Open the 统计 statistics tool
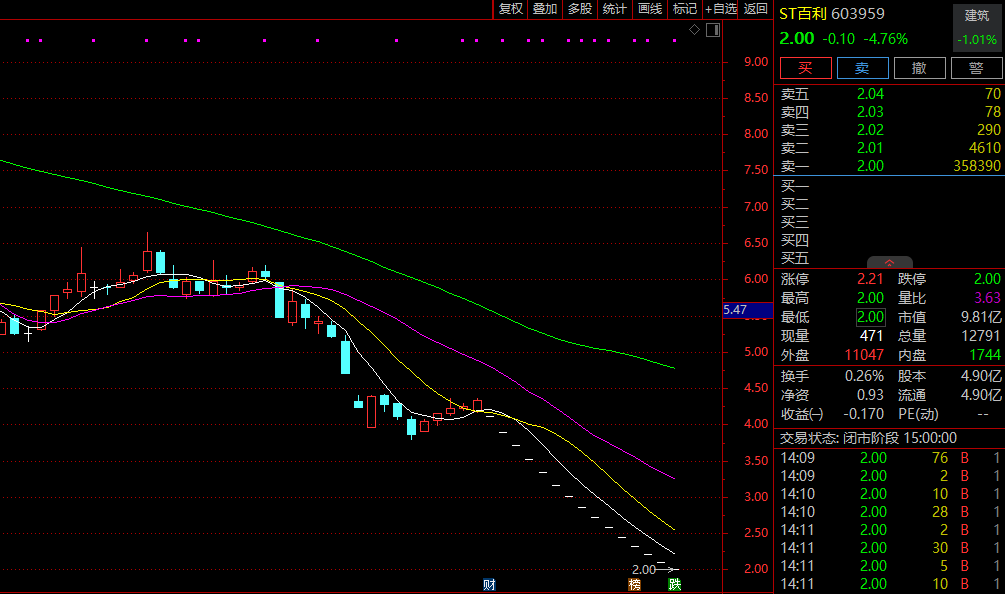This screenshot has width=1005, height=594. point(615,9)
